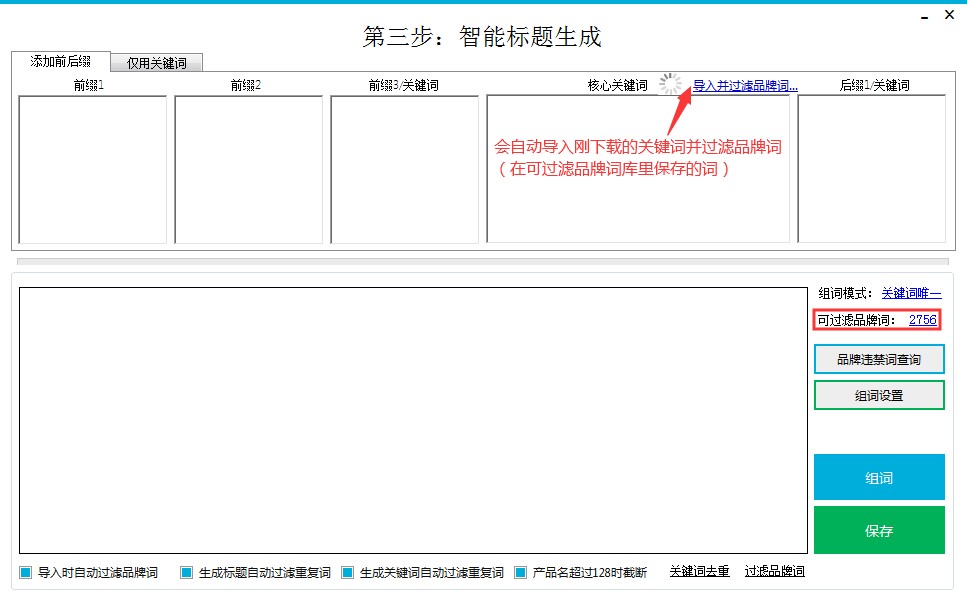
Task: Uncheck 生成标题自动过滤重复词 checkbox
Action: pyautogui.click(x=187, y=573)
